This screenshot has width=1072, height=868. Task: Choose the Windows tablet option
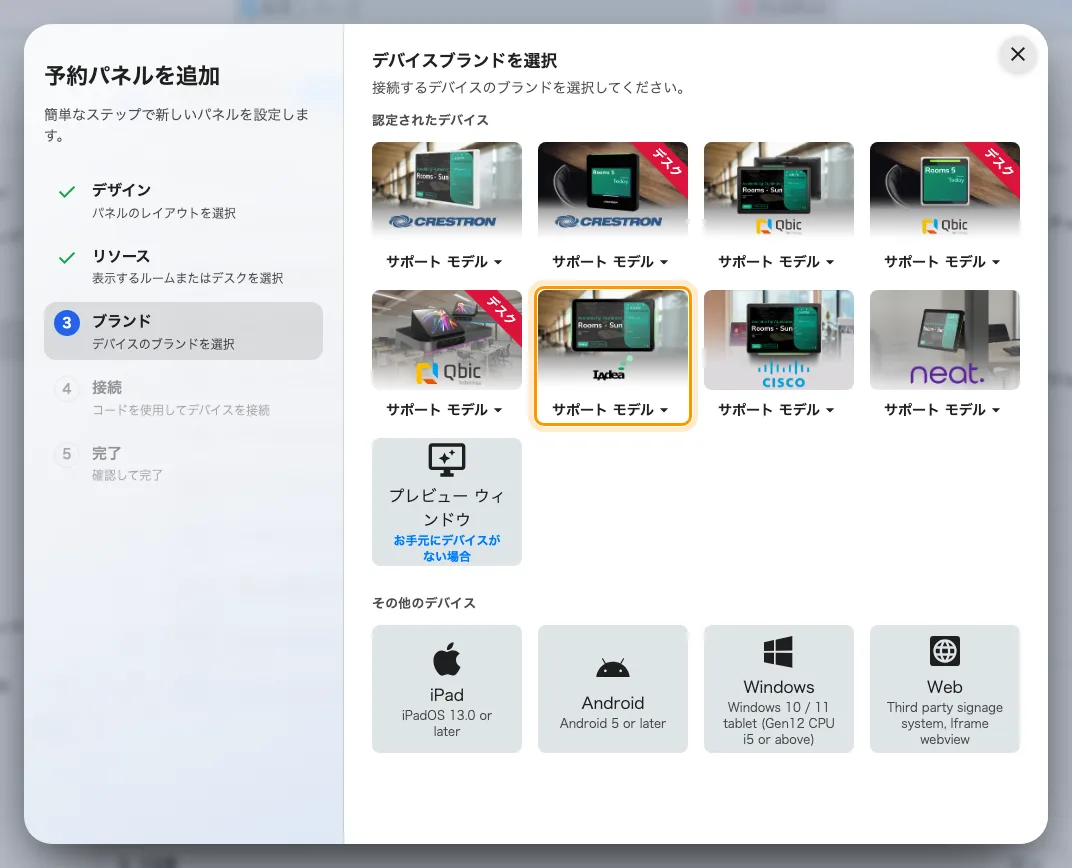(x=779, y=689)
